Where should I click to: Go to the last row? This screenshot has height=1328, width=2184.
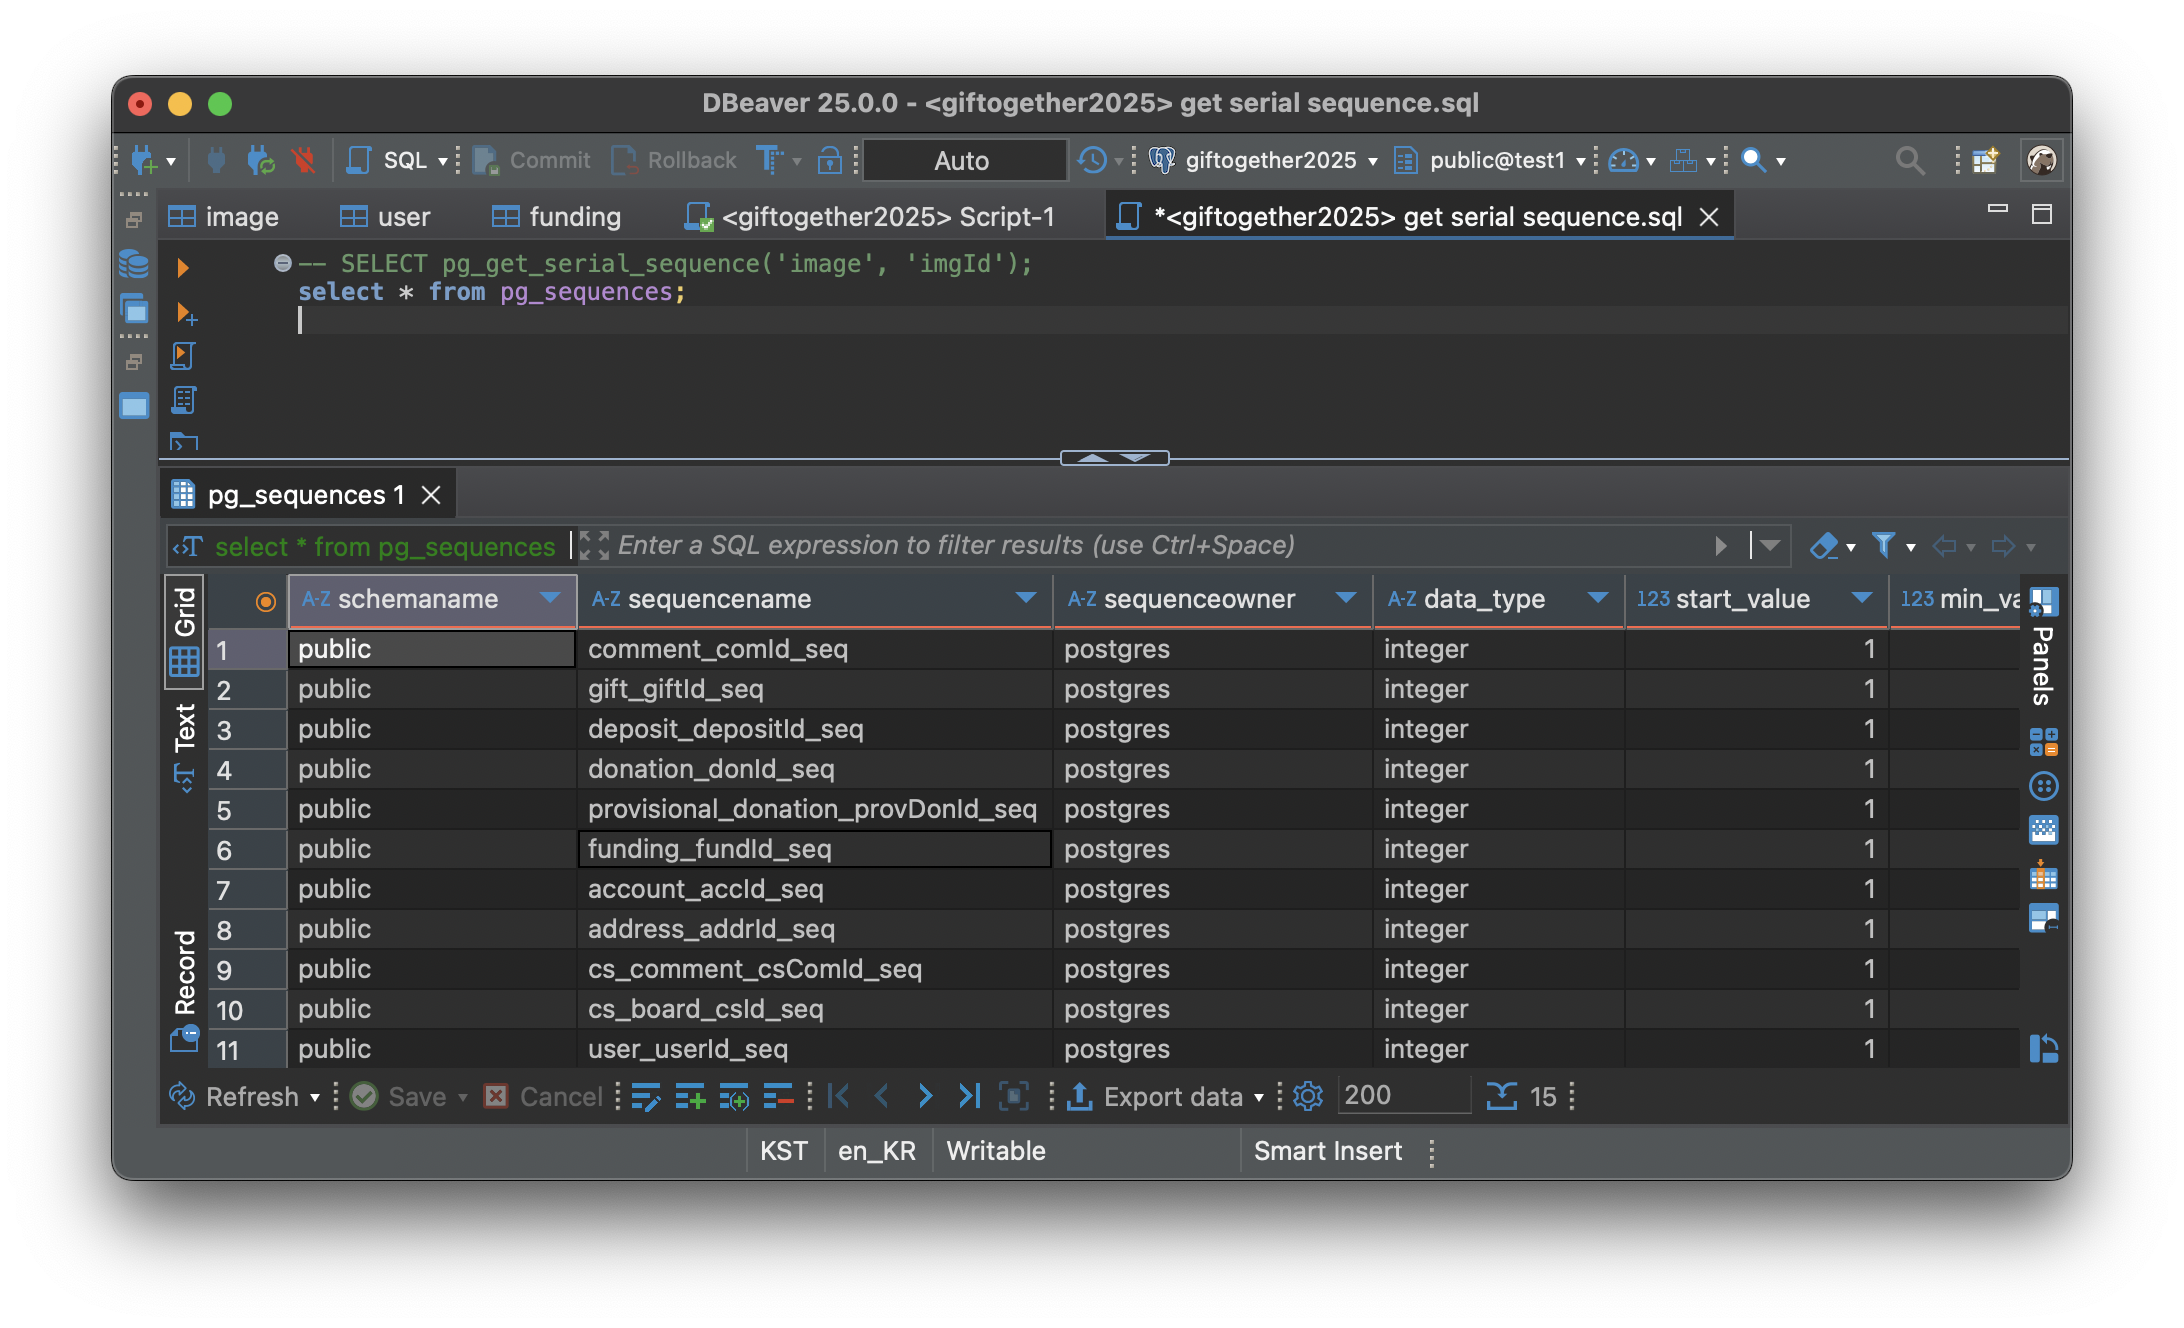point(969,1097)
